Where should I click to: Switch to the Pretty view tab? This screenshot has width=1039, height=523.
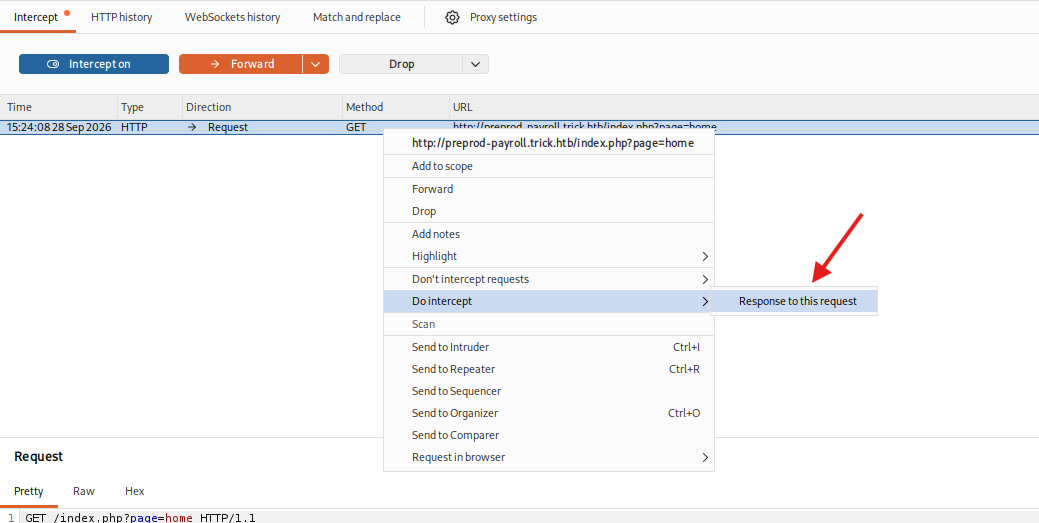(28, 491)
